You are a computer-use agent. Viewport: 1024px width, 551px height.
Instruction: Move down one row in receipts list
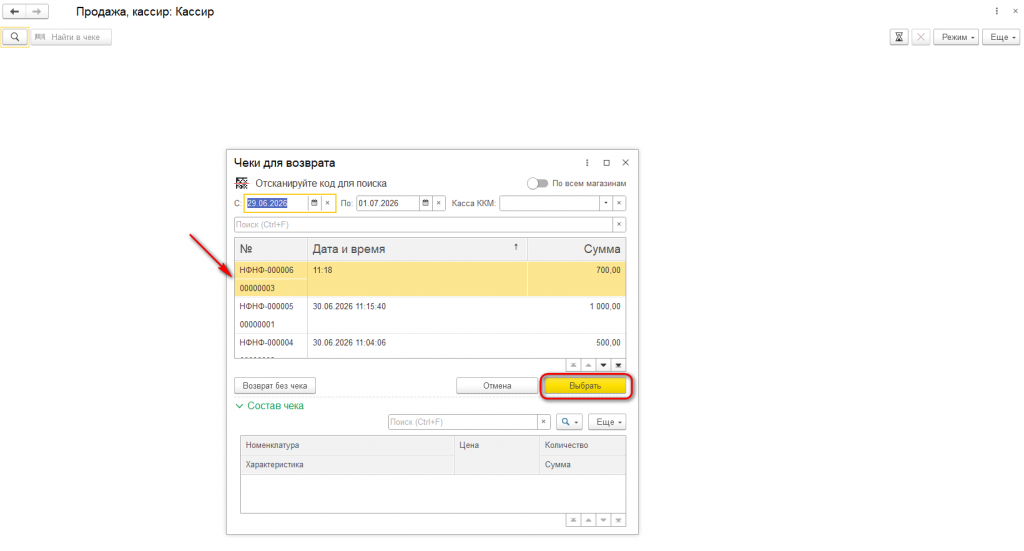[x=603, y=365]
